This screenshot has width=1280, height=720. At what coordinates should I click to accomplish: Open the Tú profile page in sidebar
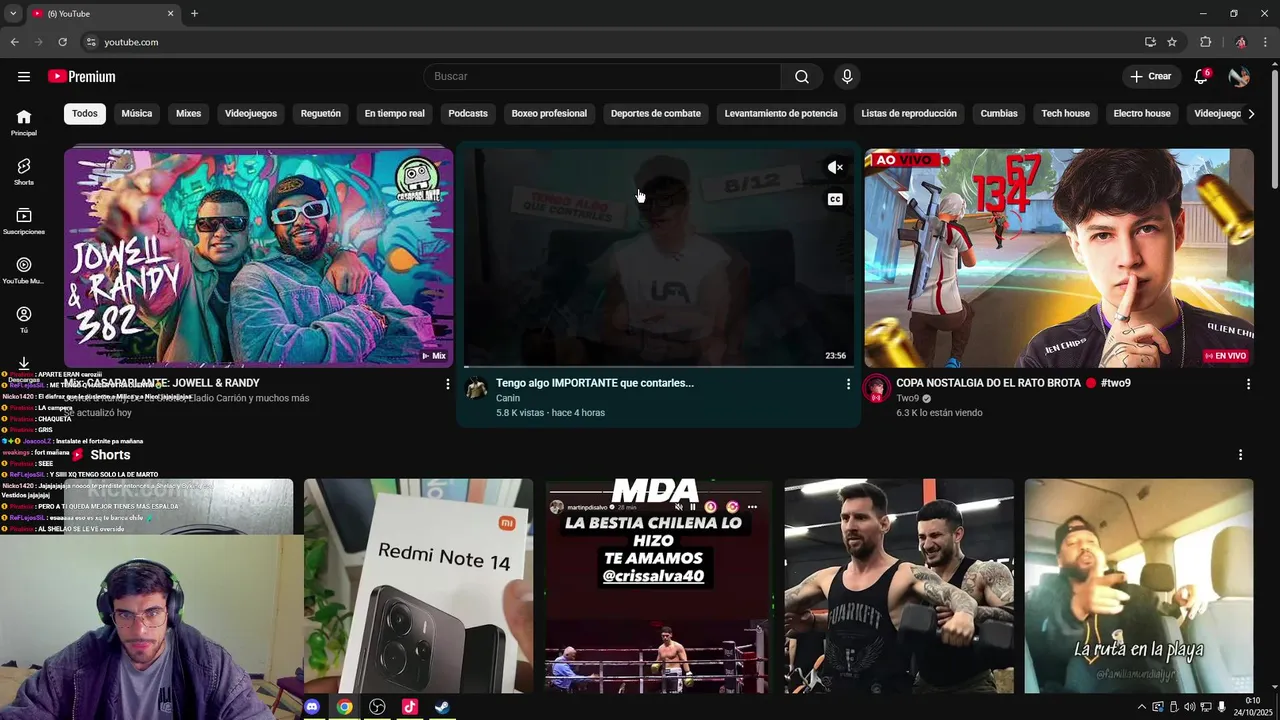coord(24,320)
